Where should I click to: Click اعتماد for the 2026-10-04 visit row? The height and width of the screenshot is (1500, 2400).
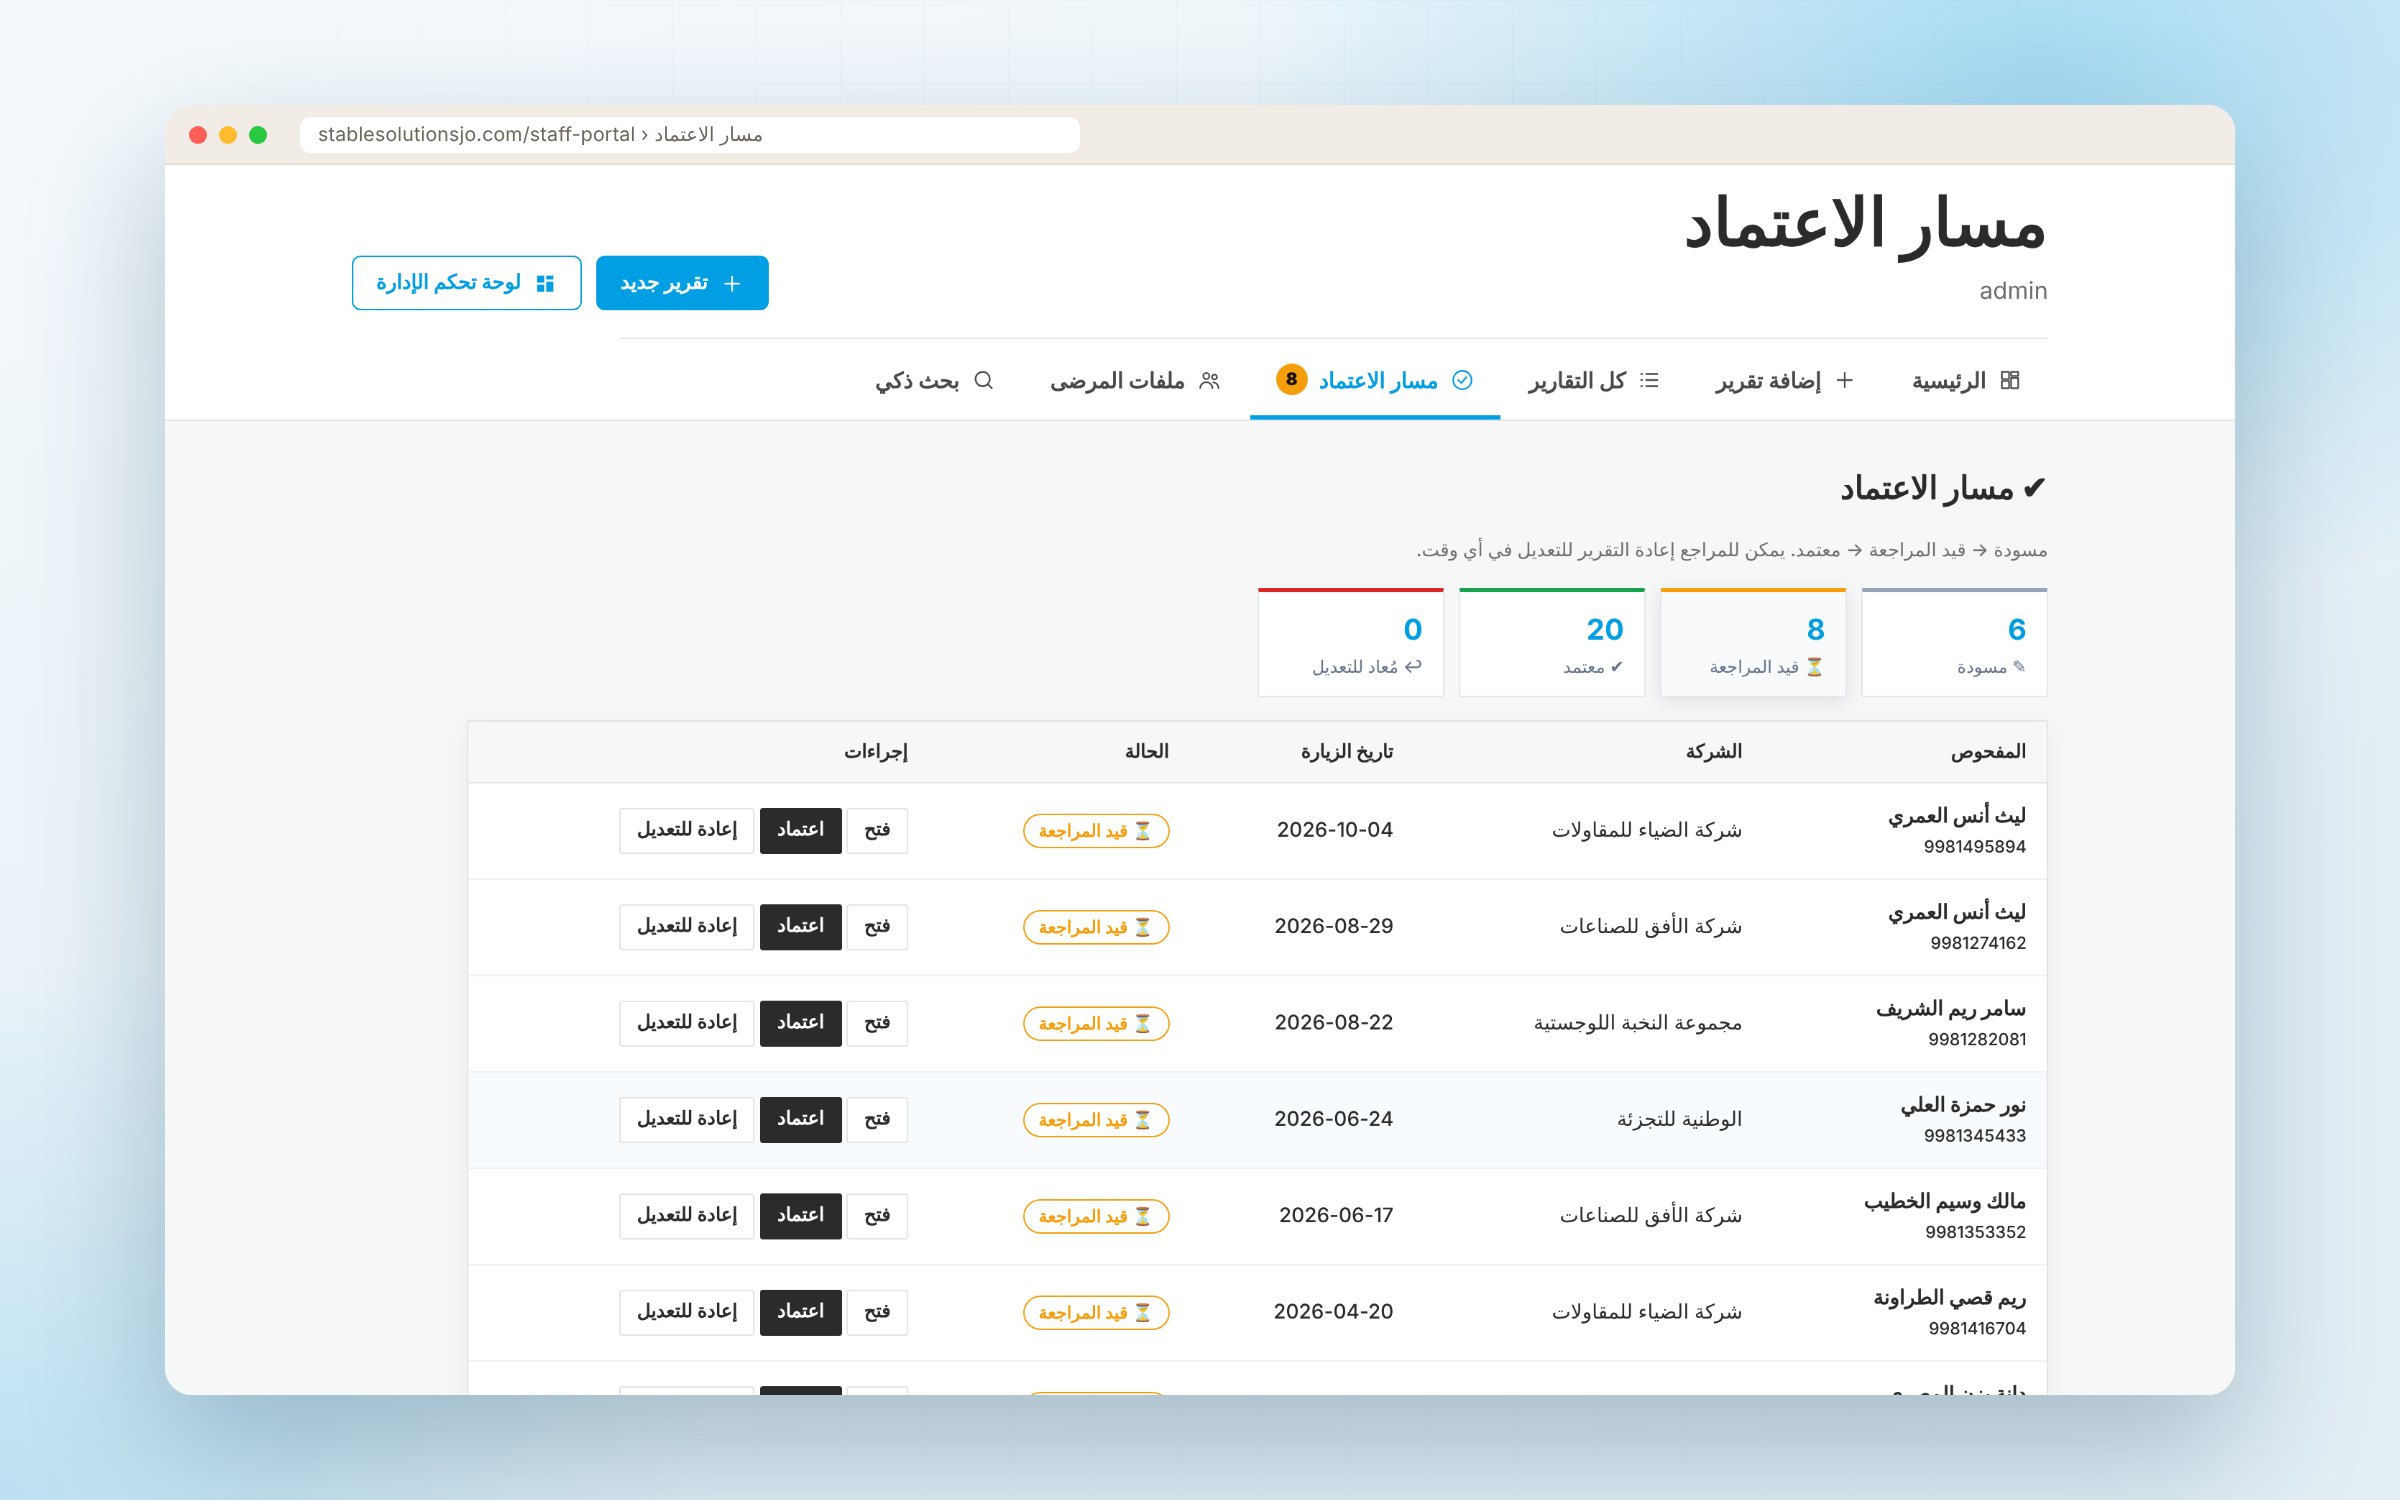tap(801, 831)
